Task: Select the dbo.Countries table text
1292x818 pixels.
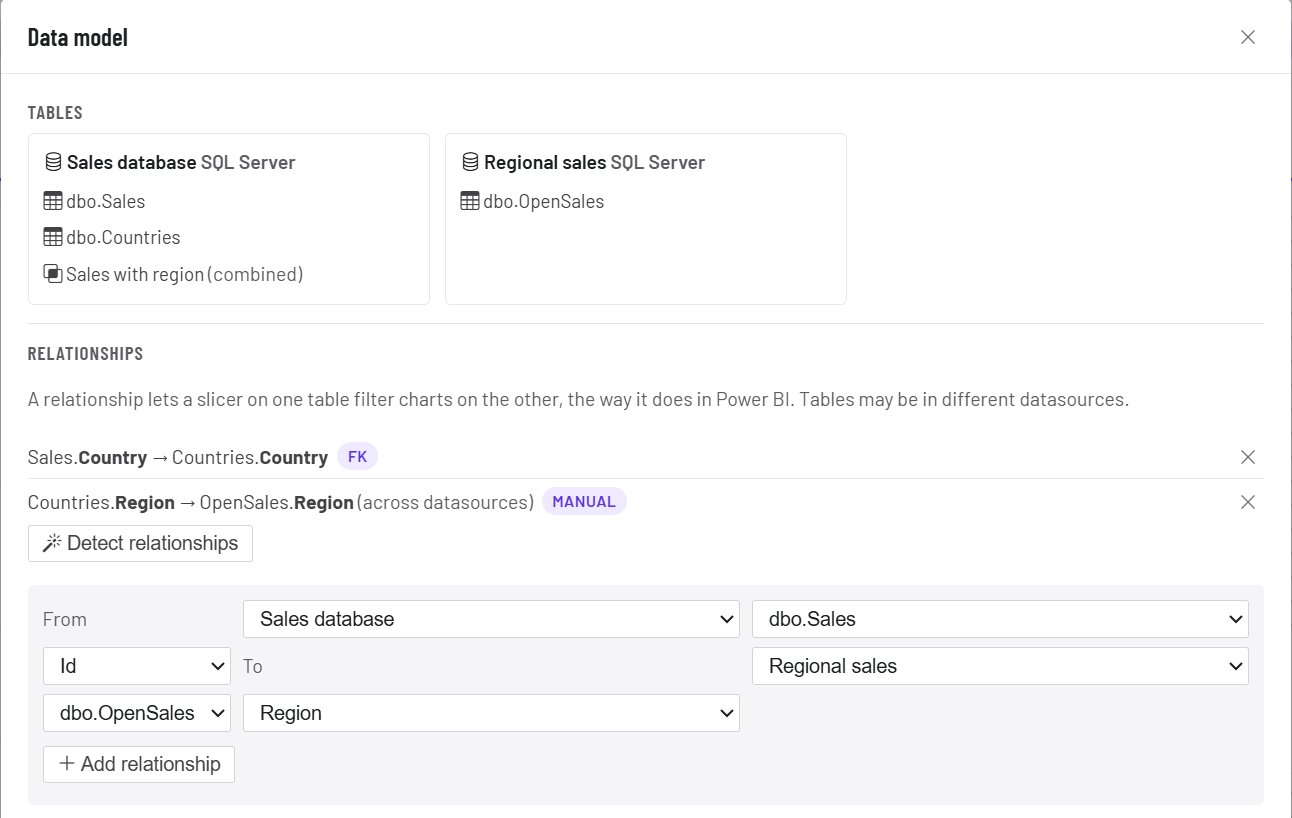Action: (123, 237)
